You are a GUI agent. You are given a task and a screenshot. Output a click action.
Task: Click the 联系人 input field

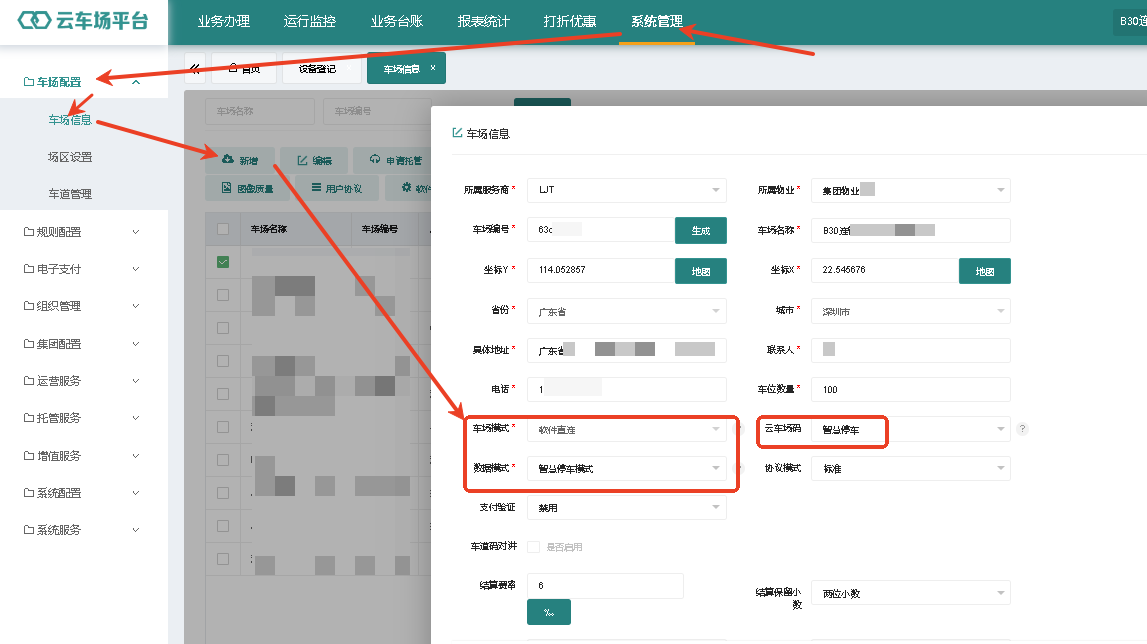[911, 350]
